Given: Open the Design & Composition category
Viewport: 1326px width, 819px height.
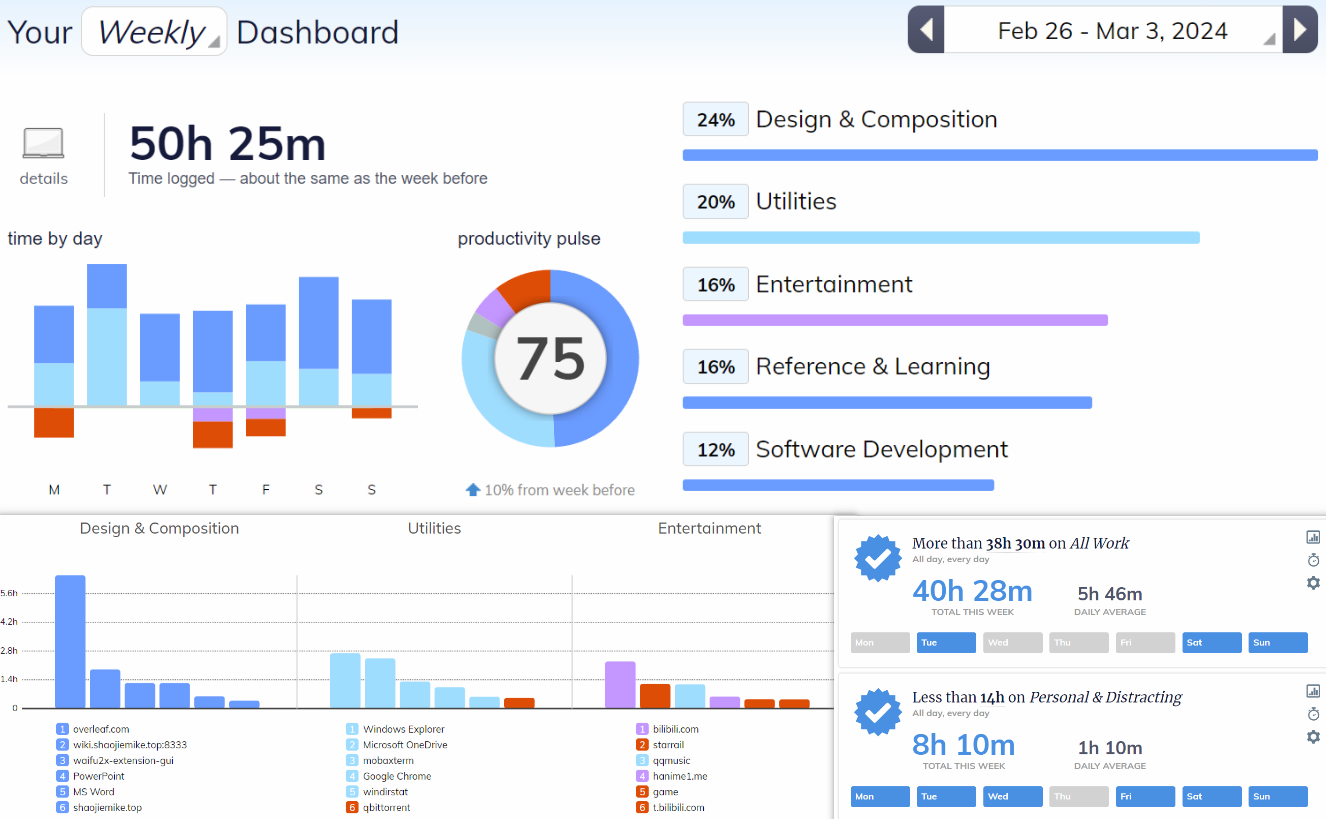Looking at the screenshot, I should coord(876,120).
